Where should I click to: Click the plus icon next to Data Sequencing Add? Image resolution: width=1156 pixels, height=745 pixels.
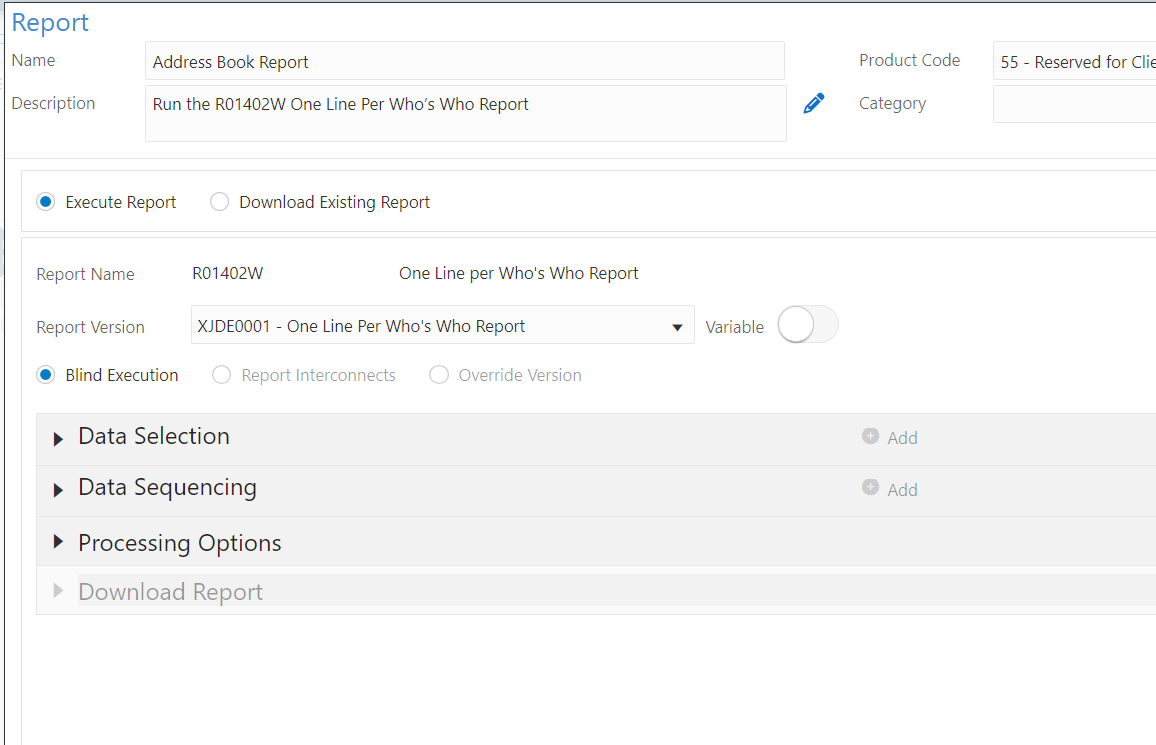870,488
